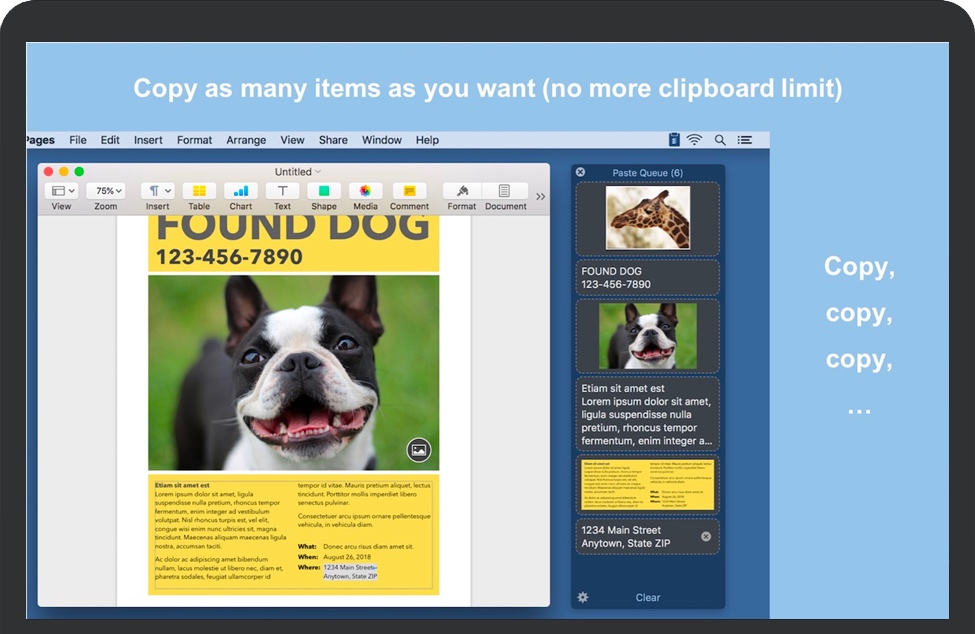Viewport: 975px width, 634px height.
Task: Open Paste Queue settings gear
Action: (x=583, y=597)
